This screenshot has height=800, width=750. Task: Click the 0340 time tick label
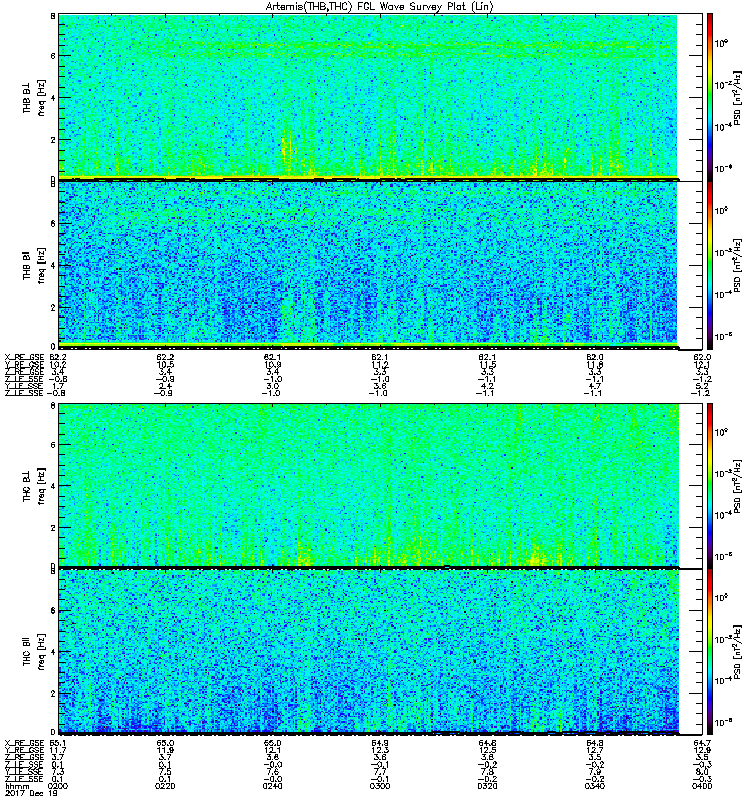coord(594,786)
